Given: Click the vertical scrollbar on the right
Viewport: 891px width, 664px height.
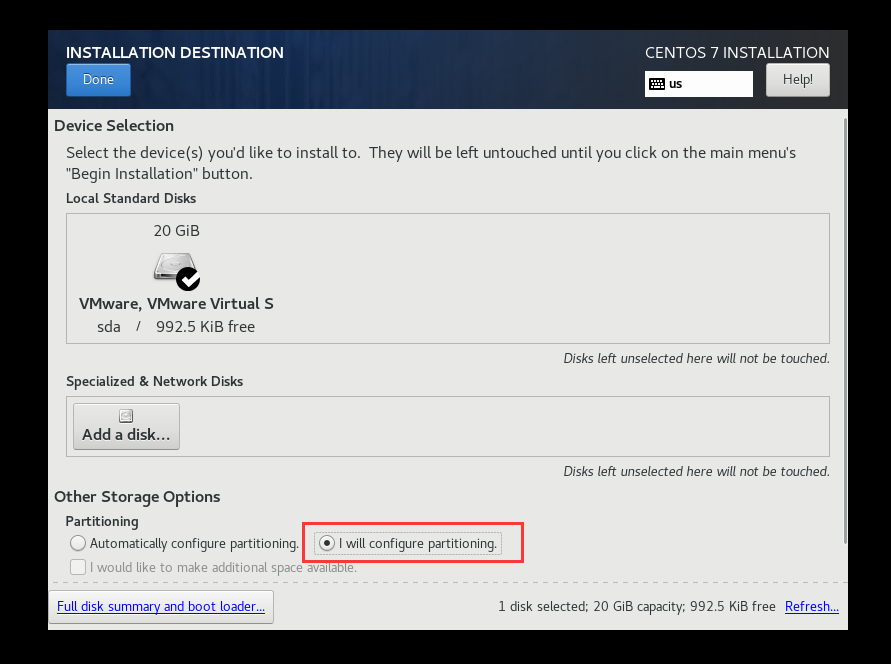Looking at the screenshot, I should pyautogui.click(x=845, y=329).
